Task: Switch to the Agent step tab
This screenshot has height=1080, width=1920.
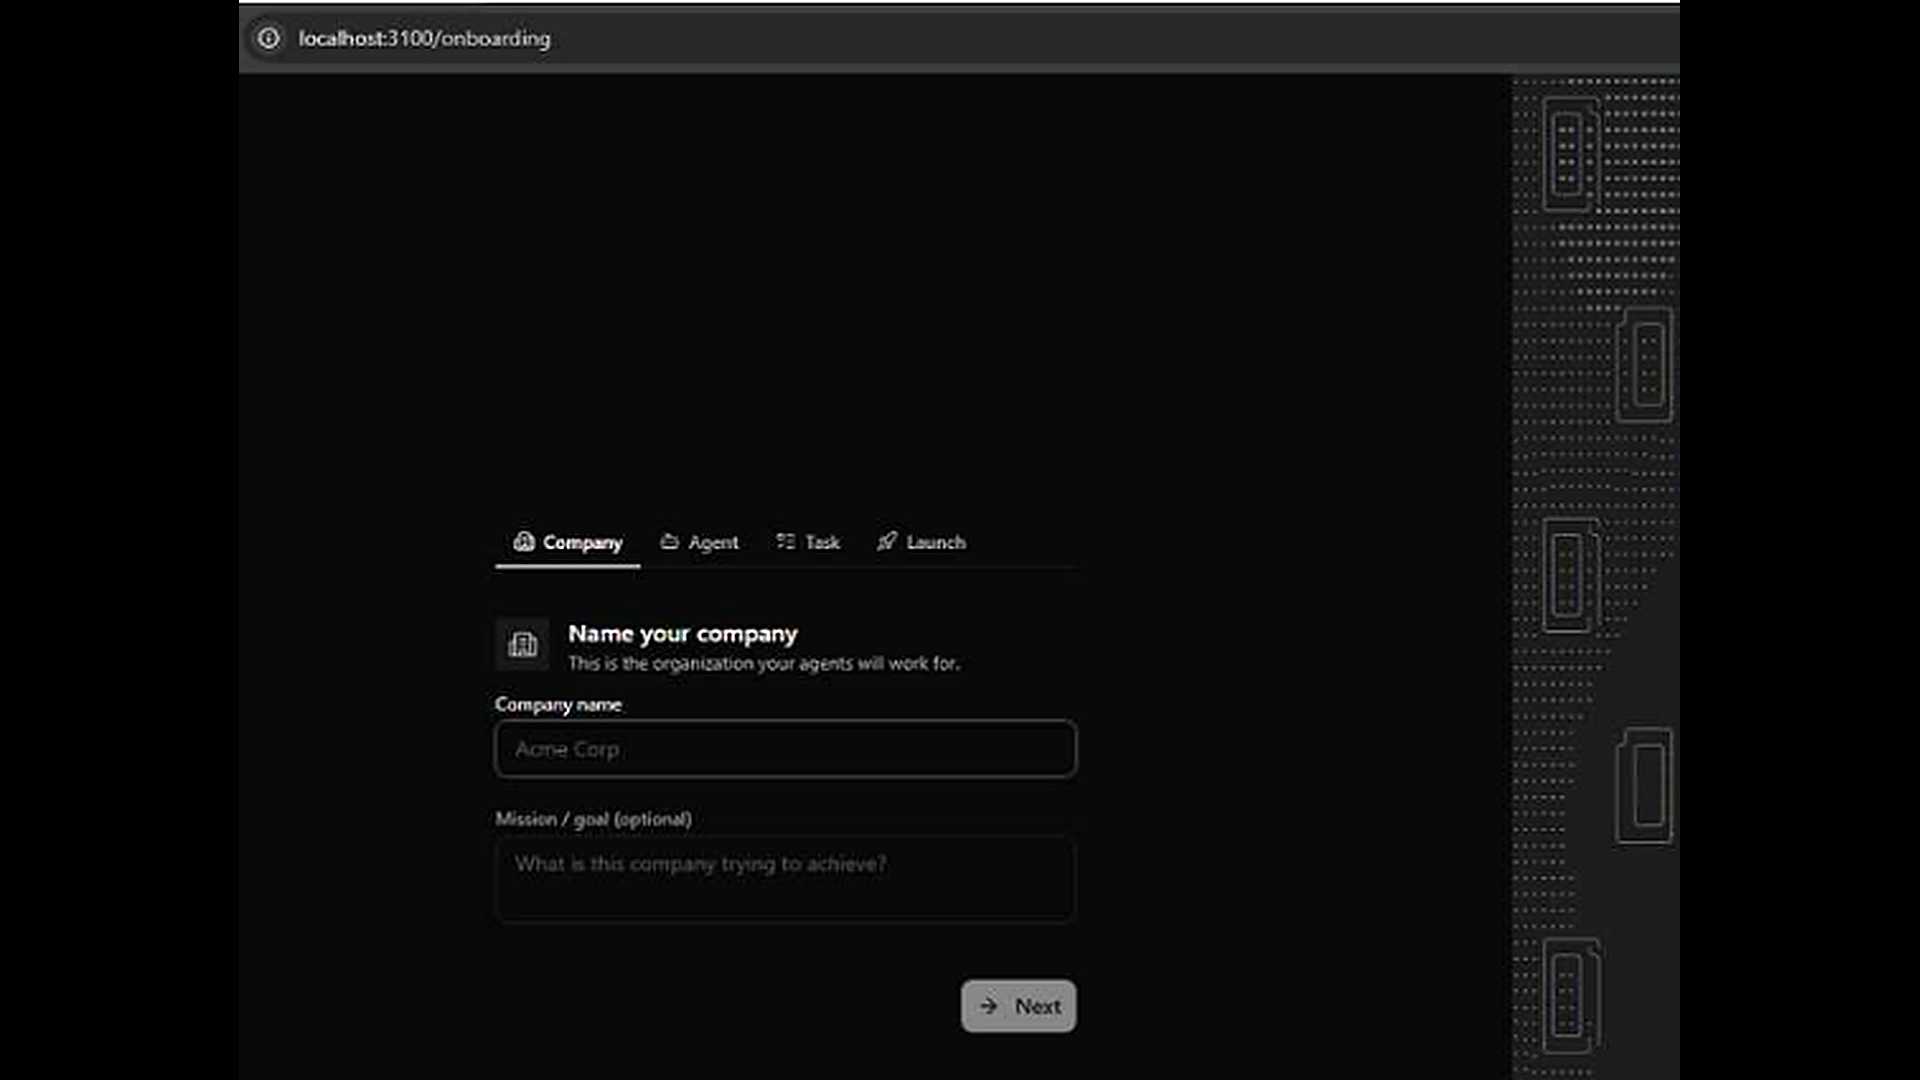Action: [699, 542]
